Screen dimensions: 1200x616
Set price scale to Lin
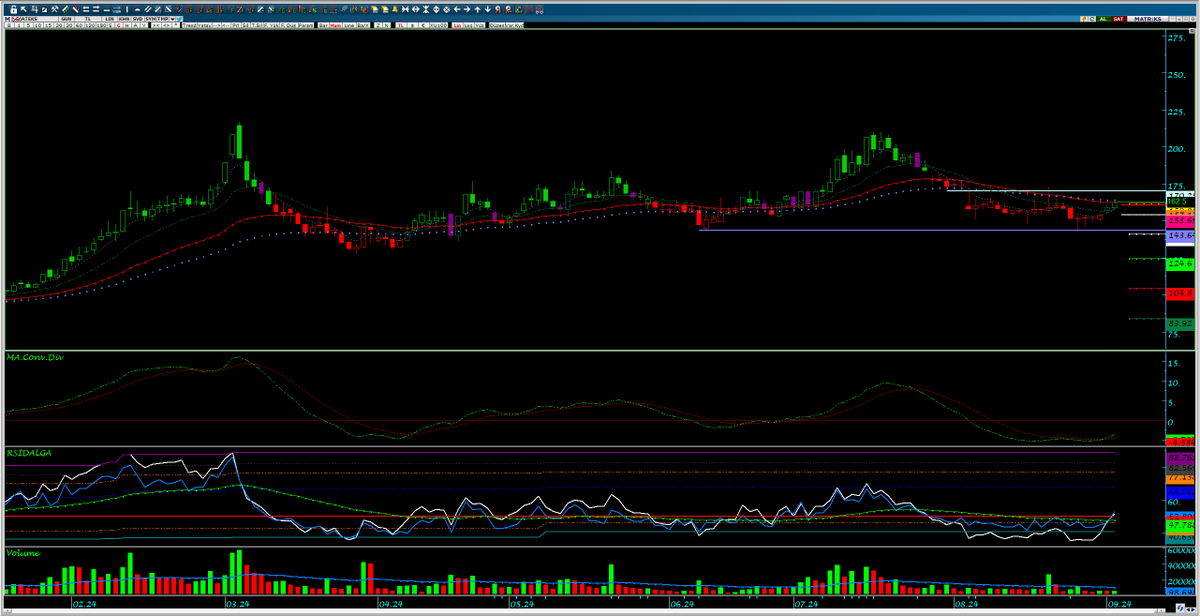coord(458,25)
